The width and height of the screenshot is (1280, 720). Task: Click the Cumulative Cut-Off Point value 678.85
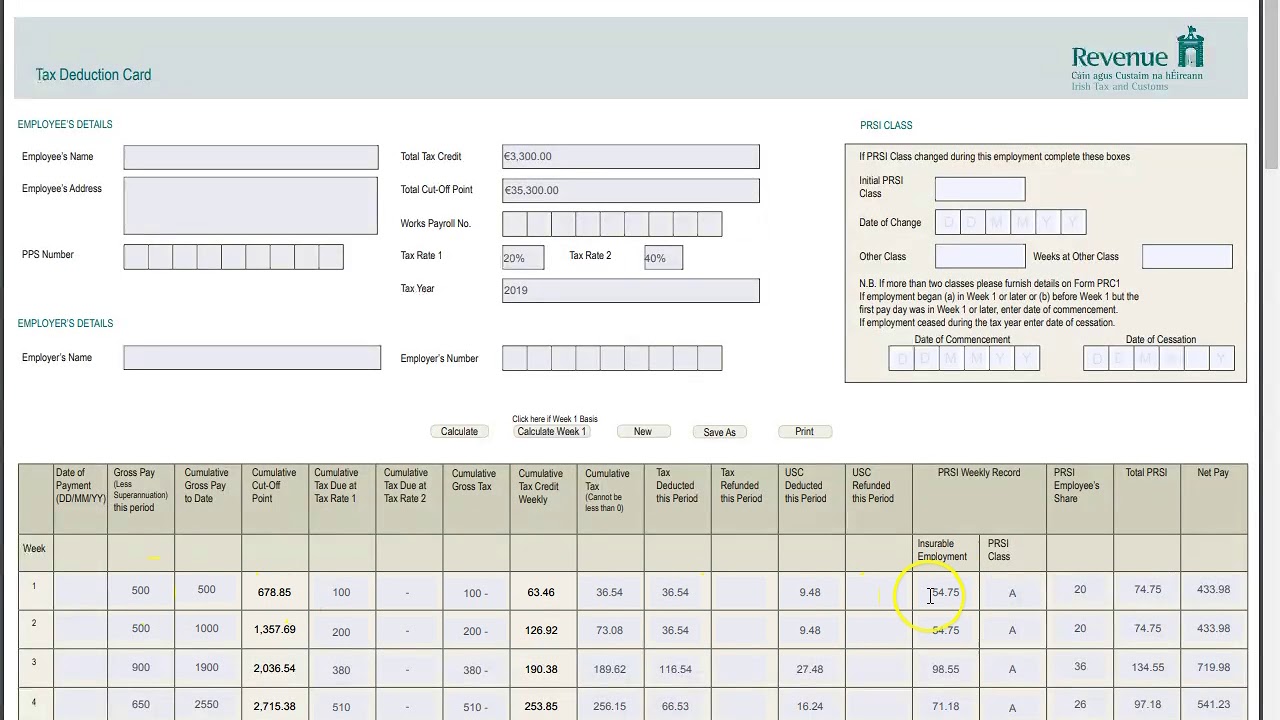tap(274, 593)
